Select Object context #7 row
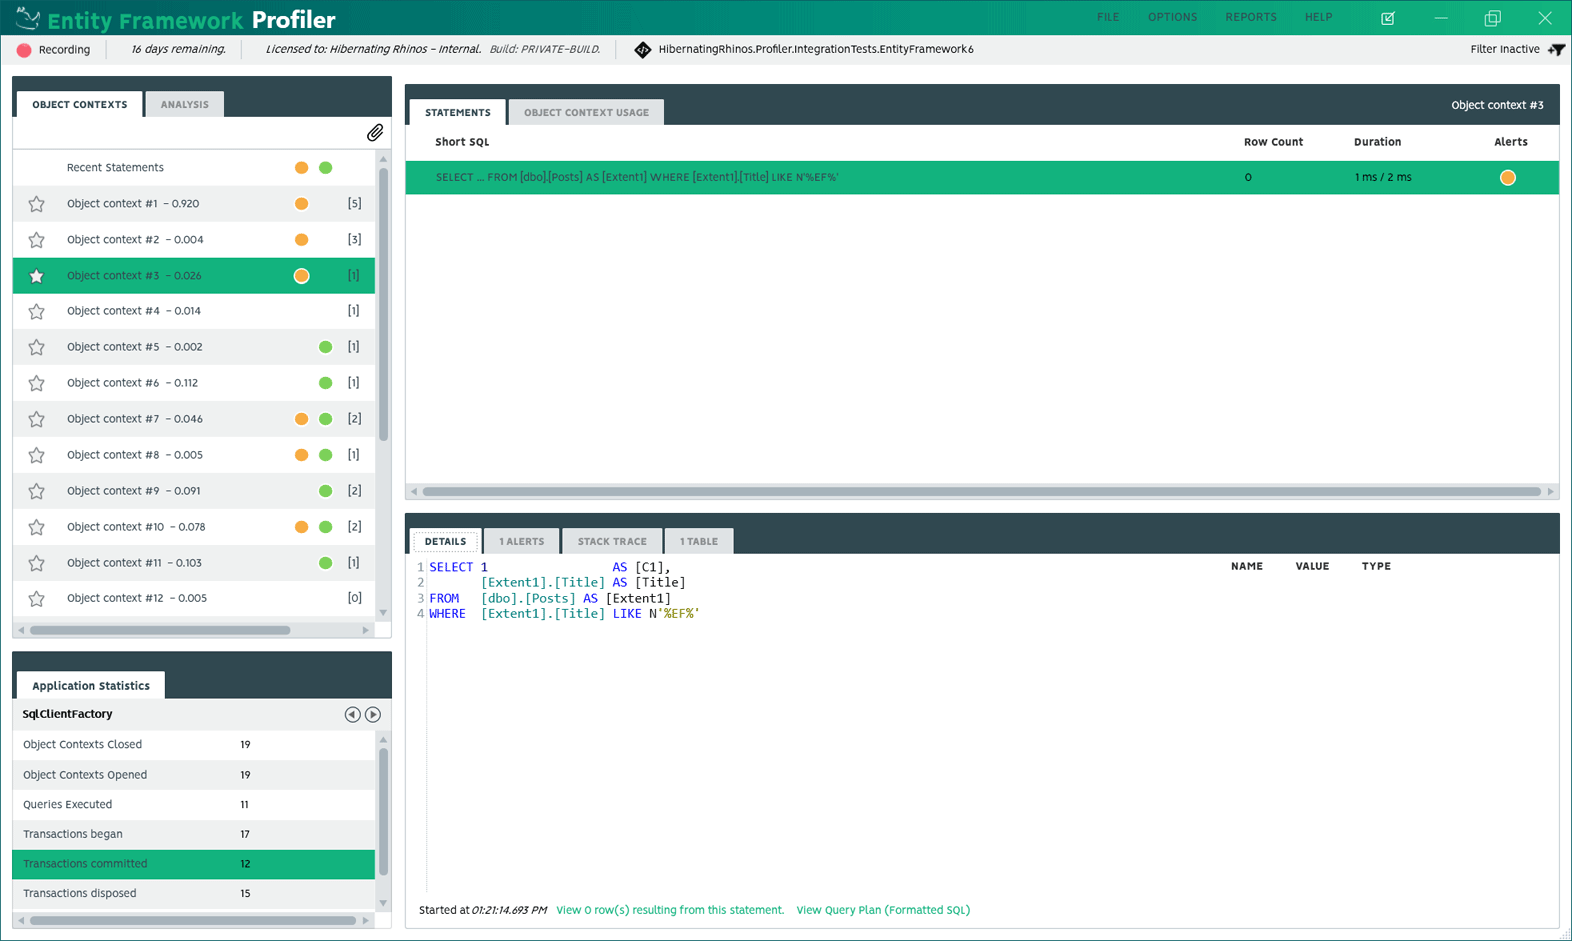The width and height of the screenshot is (1572, 941). tap(194, 419)
